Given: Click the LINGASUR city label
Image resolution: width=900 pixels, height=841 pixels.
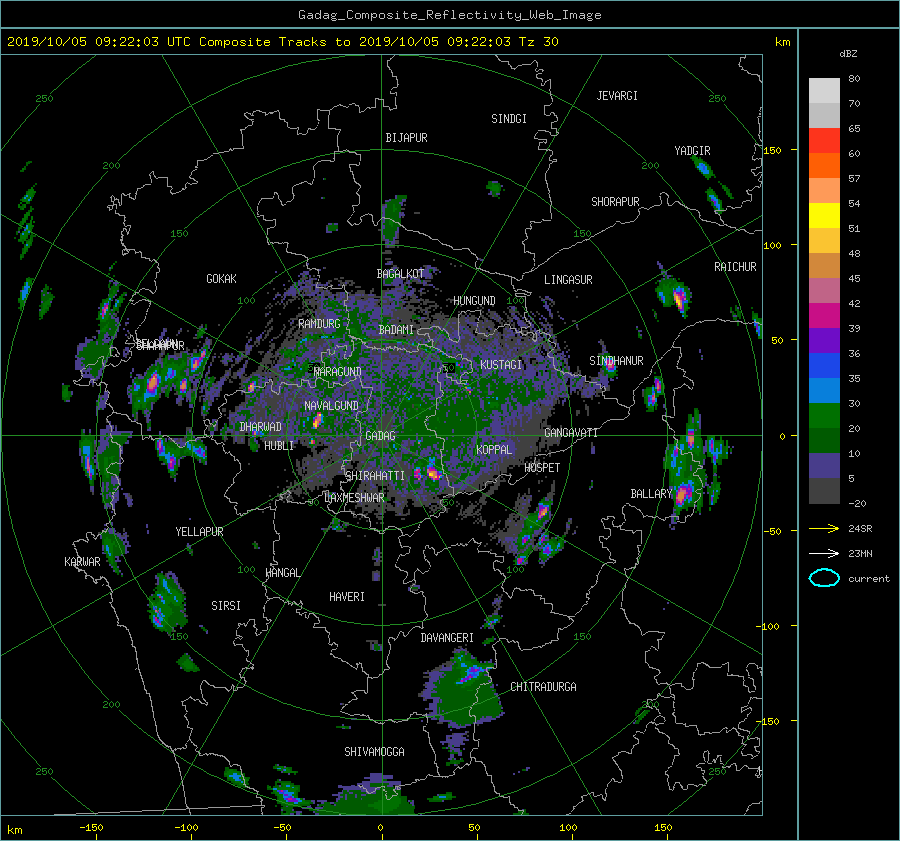Looking at the screenshot, I should coord(568,280).
